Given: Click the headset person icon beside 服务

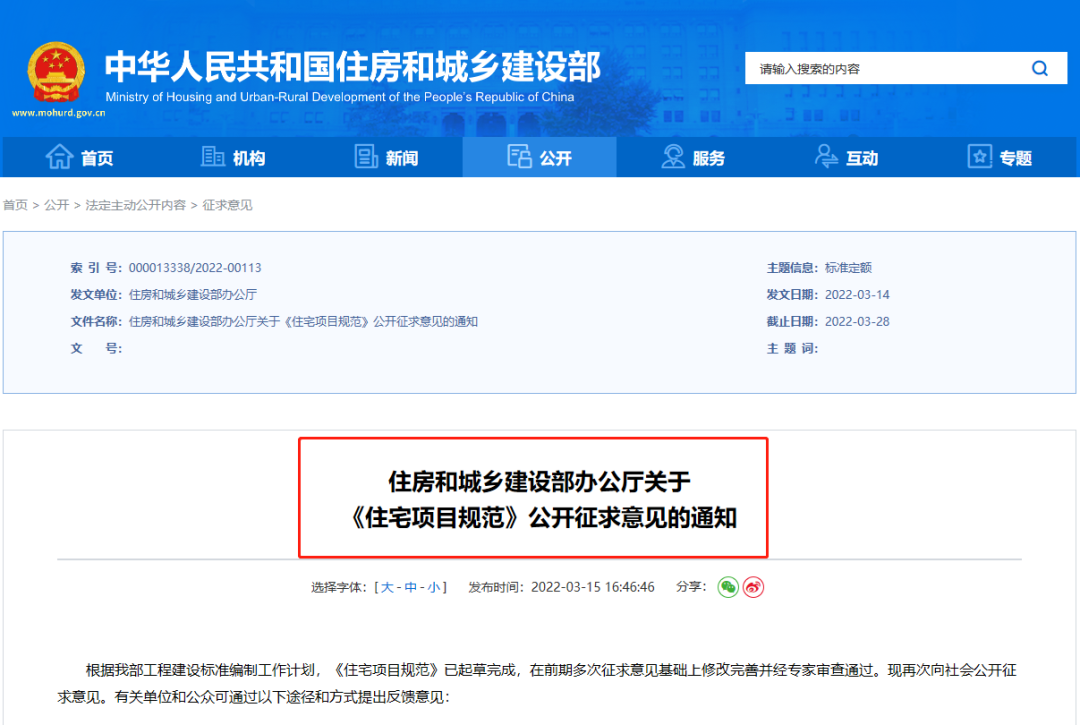Looking at the screenshot, I should (672, 156).
